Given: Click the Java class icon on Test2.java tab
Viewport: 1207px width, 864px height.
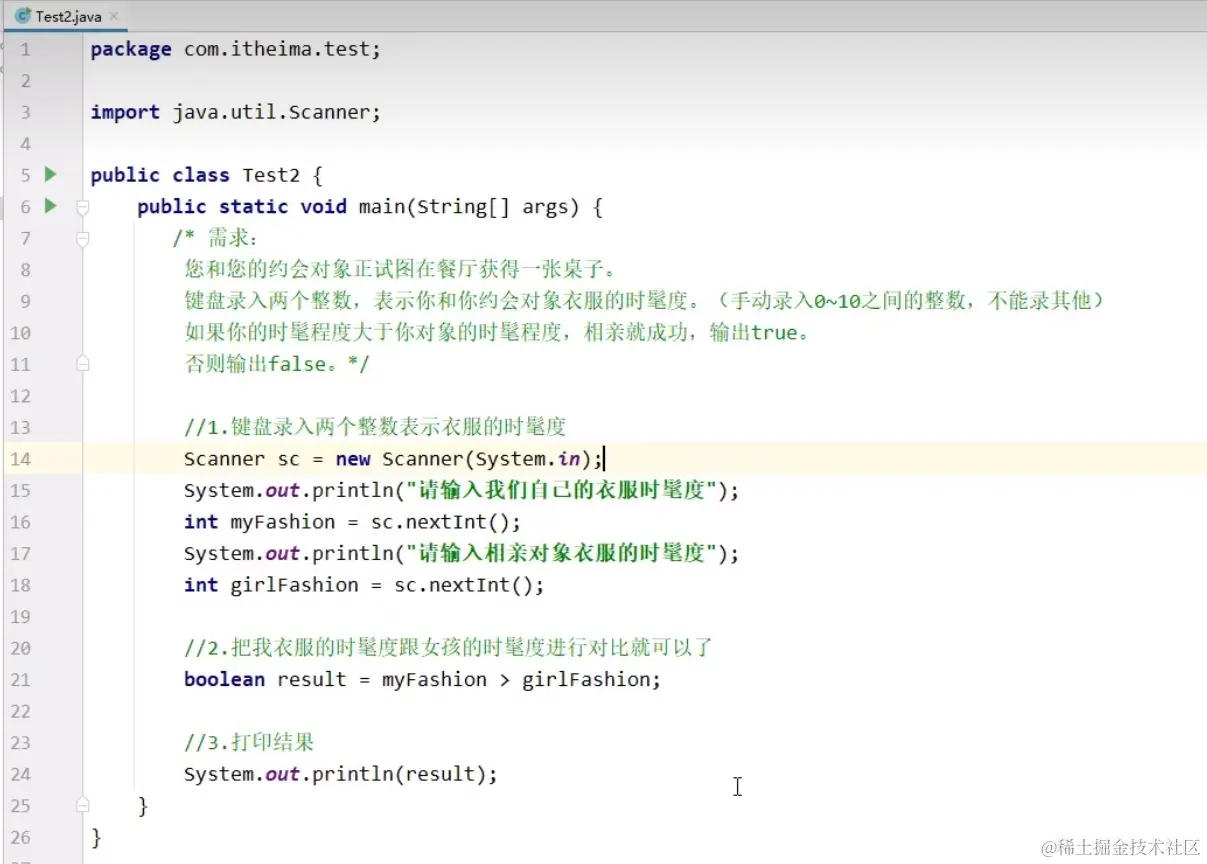Looking at the screenshot, I should click(x=22, y=16).
